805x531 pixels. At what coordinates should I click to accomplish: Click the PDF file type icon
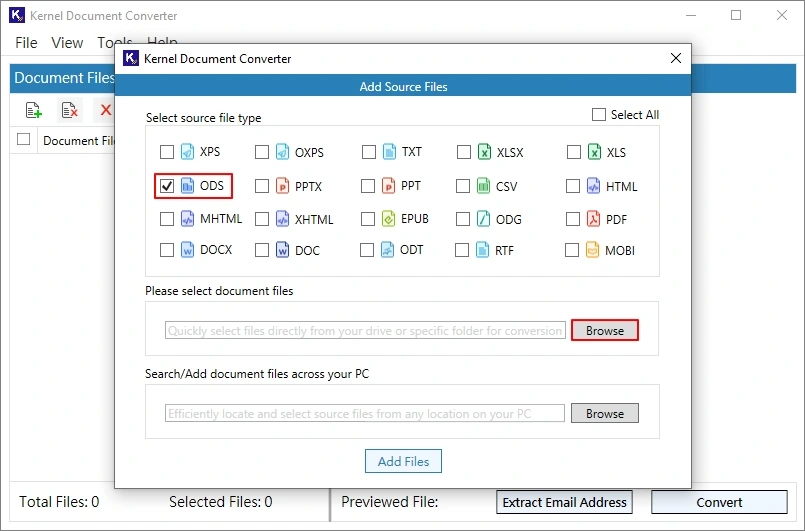[x=593, y=219]
